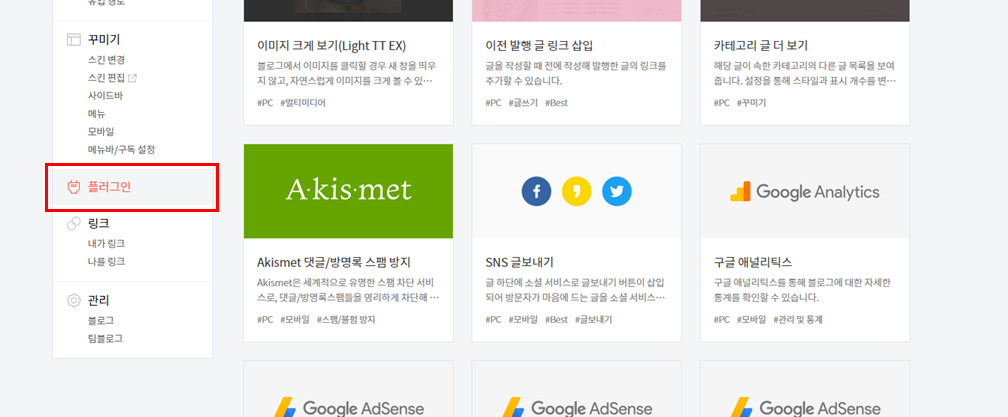Click 링크 section heading

coord(98,224)
